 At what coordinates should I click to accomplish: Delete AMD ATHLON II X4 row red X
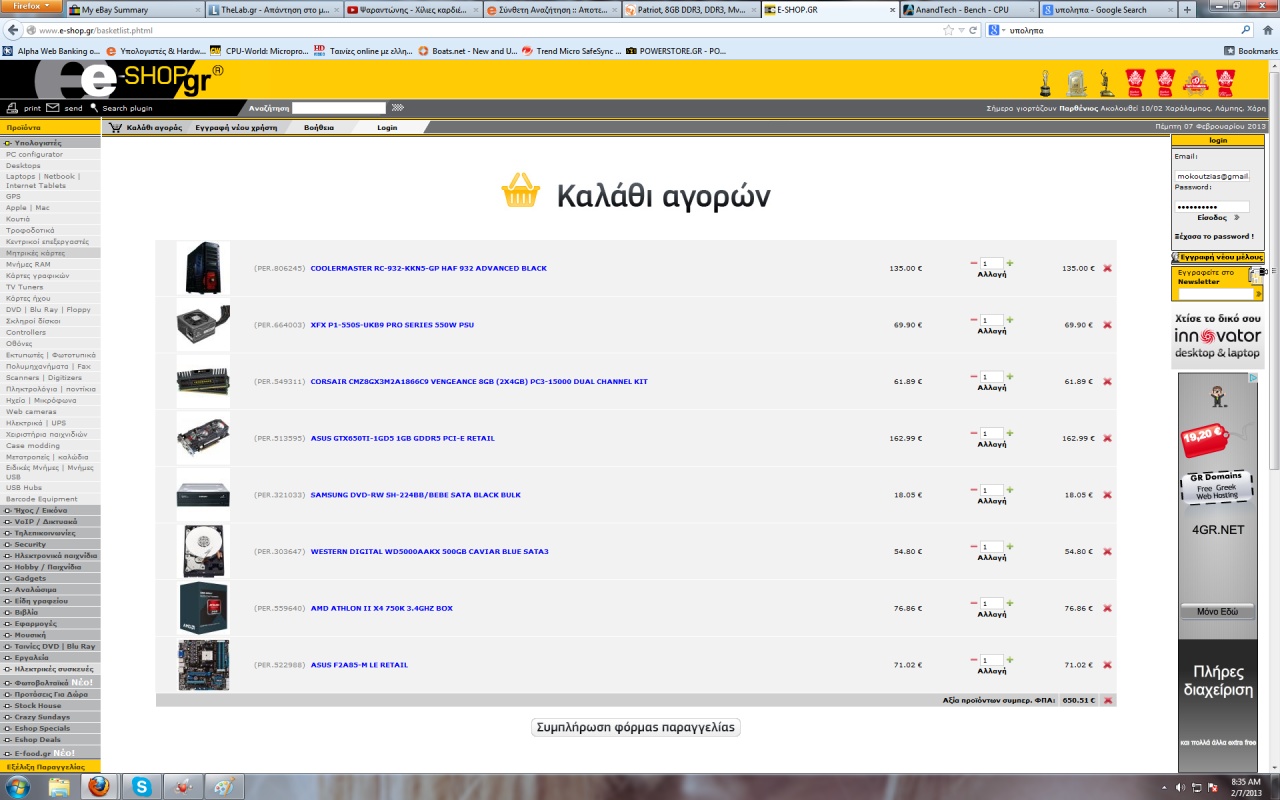pos(1107,608)
